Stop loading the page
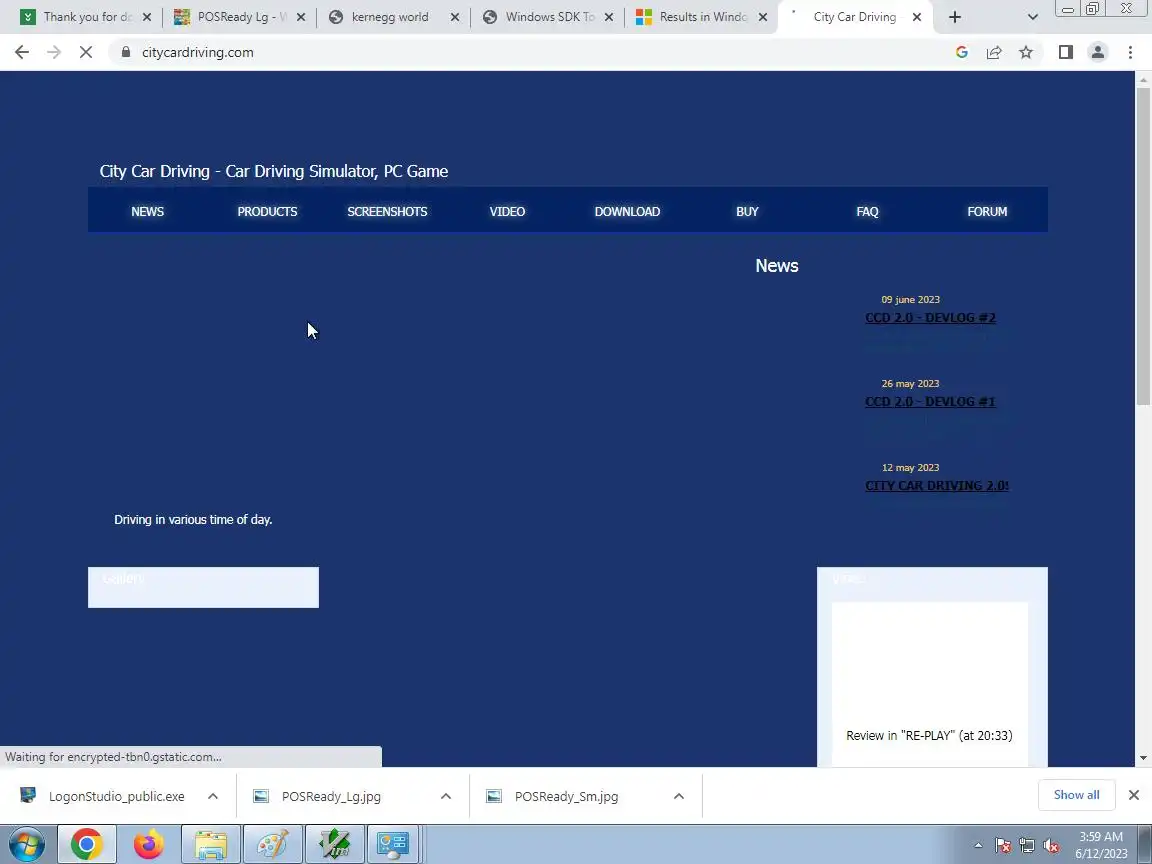Viewport: 1152px width, 864px height. click(86, 52)
